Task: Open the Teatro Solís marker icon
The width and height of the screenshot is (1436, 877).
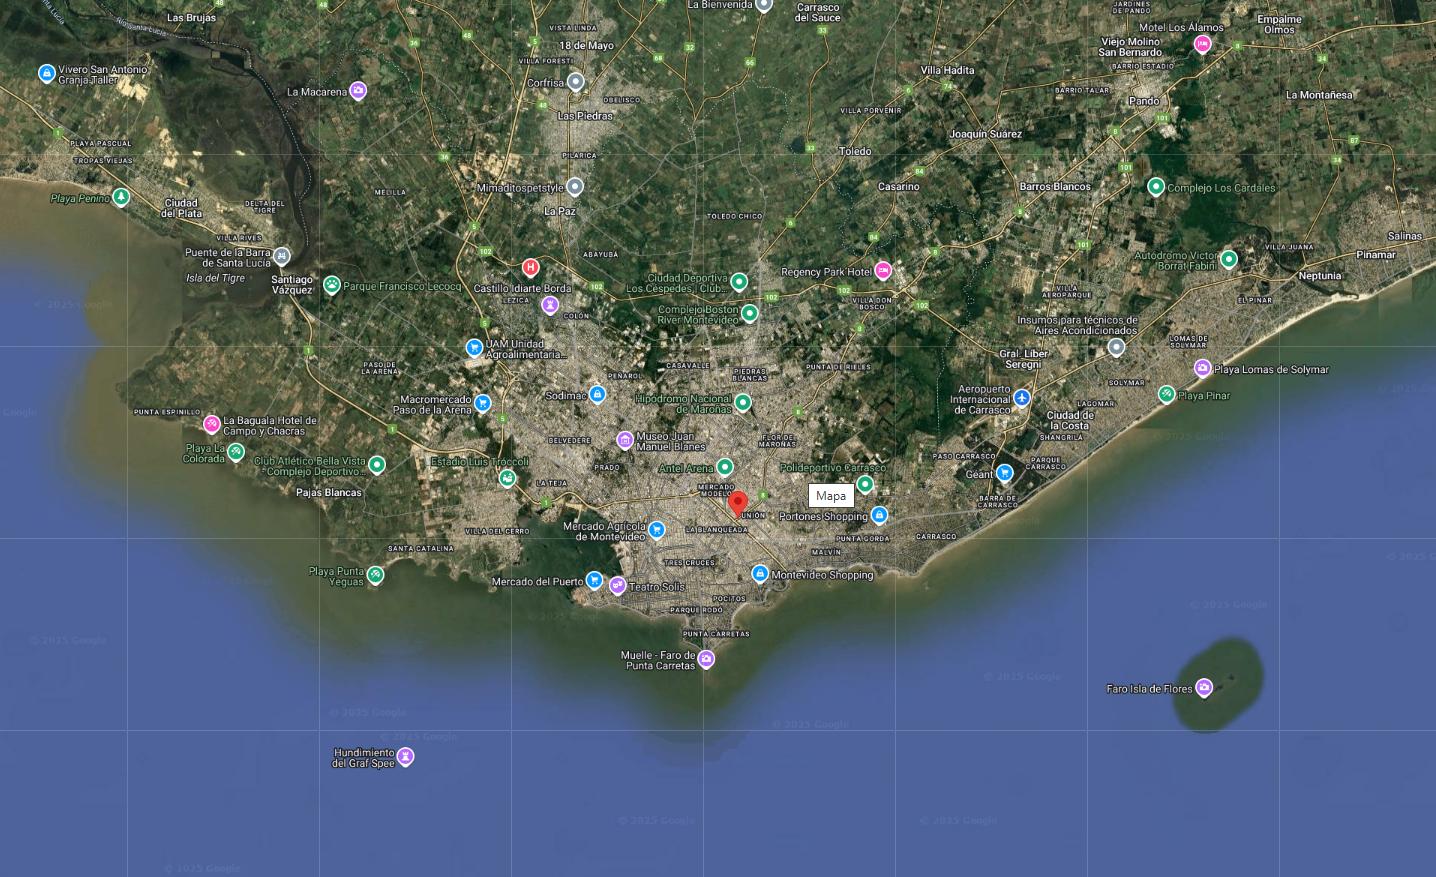Action: click(617, 586)
